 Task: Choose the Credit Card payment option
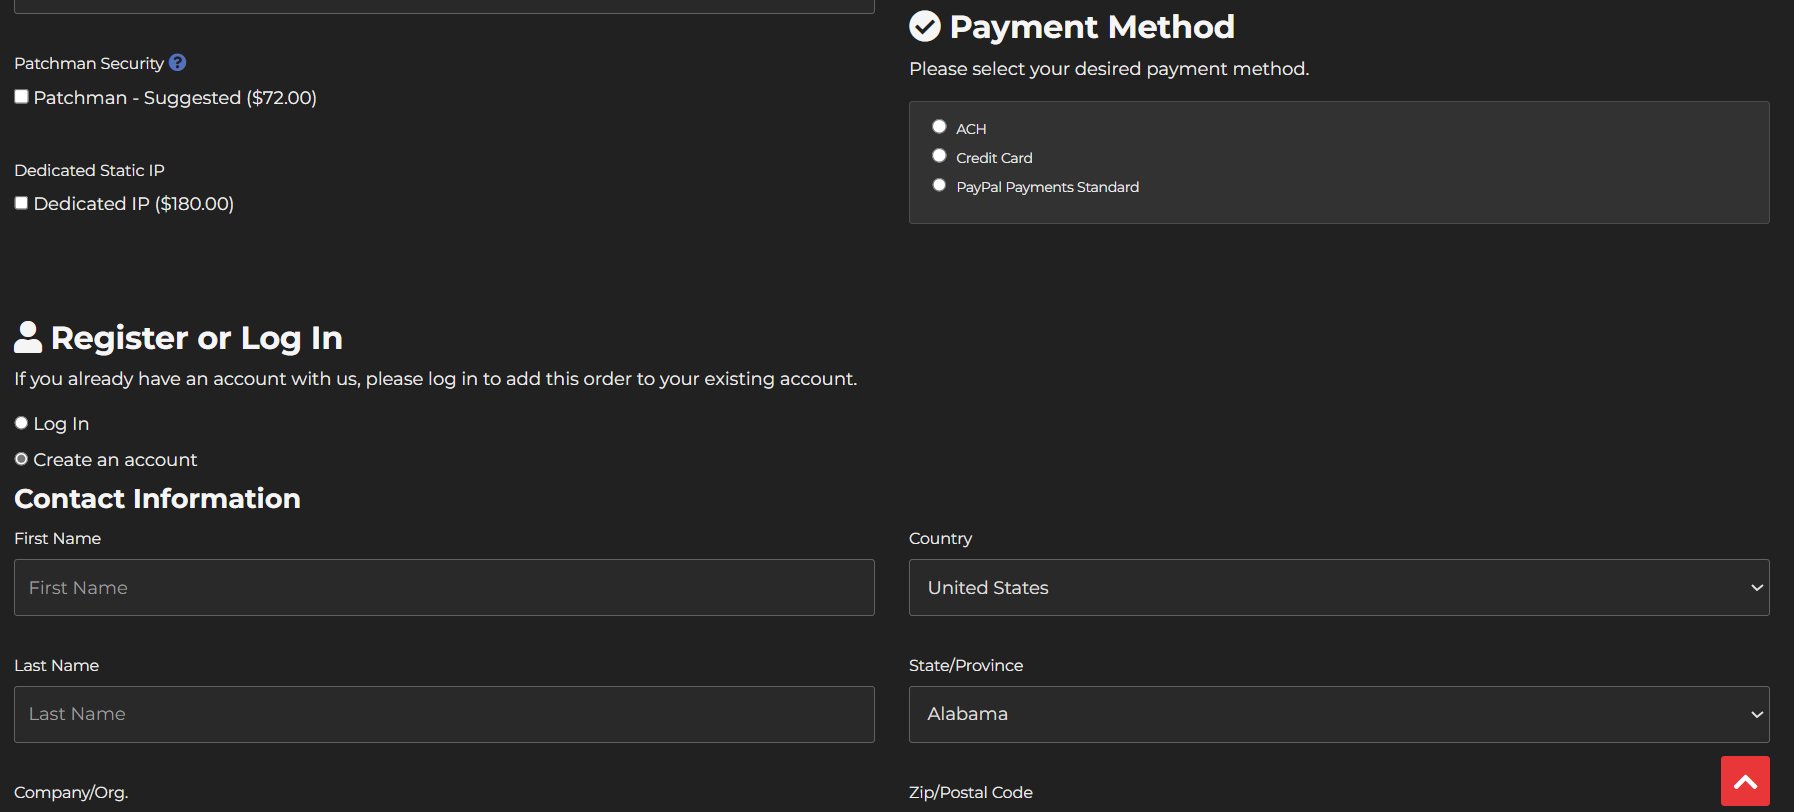(x=939, y=156)
